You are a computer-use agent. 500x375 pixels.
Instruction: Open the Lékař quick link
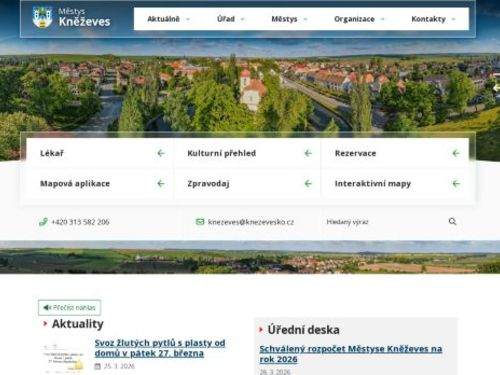coord(100,153)
